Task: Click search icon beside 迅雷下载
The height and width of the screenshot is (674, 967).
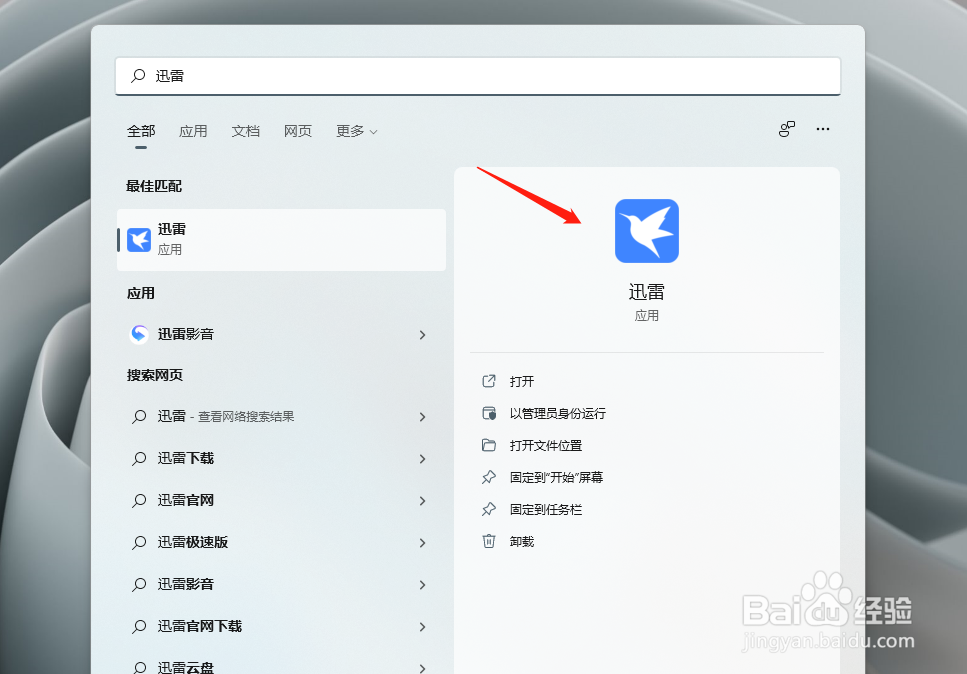Action: (139, 459)
